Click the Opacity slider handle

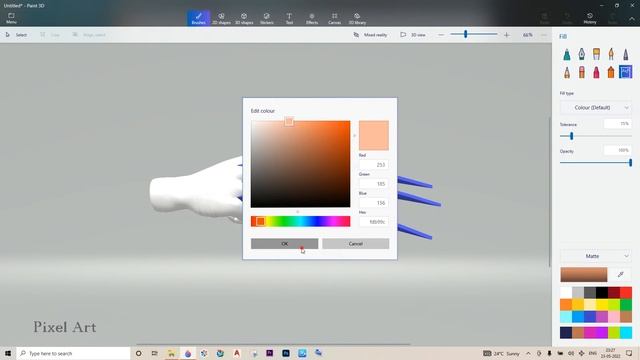[631, 163]
